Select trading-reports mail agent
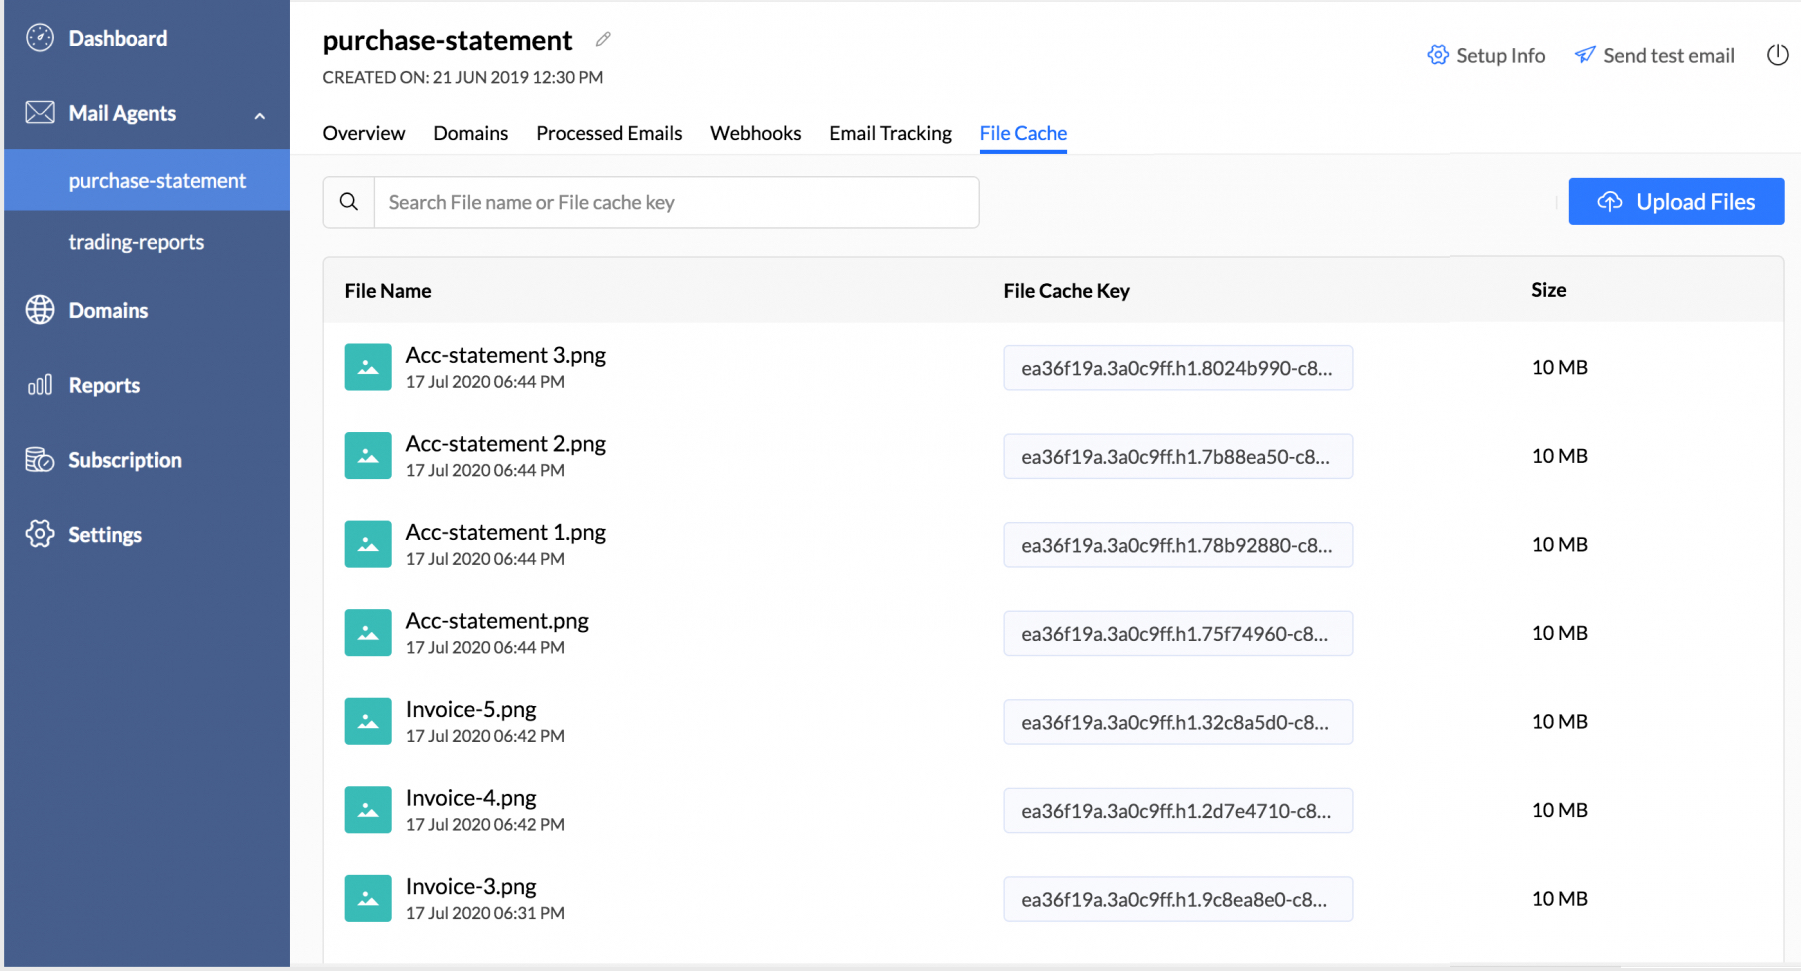Image resolution: width=1801 pixels, height=971 pixels. 136,242
